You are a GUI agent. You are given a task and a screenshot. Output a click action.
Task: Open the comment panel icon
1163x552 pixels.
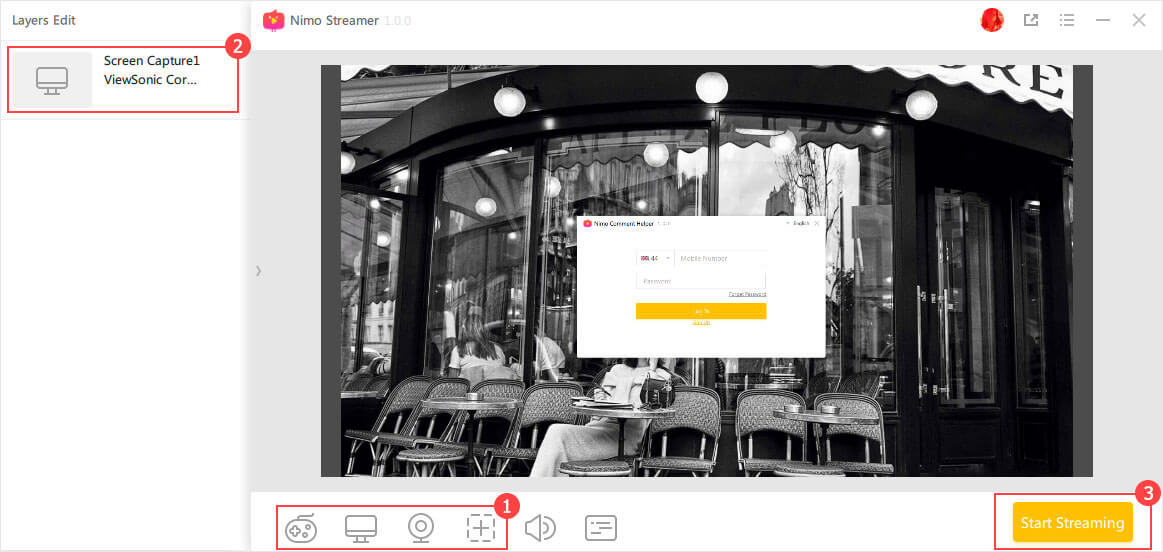tap(601, 528)
